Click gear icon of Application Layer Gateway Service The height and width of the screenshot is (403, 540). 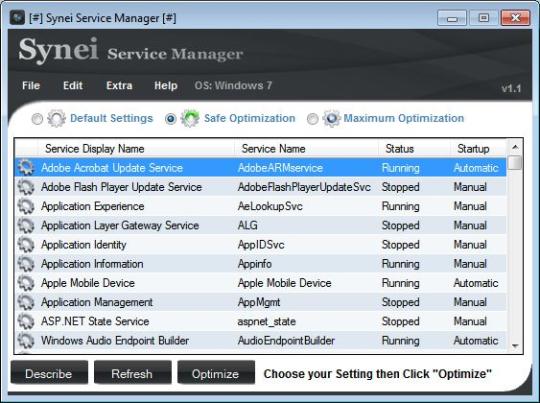(26, 226)
